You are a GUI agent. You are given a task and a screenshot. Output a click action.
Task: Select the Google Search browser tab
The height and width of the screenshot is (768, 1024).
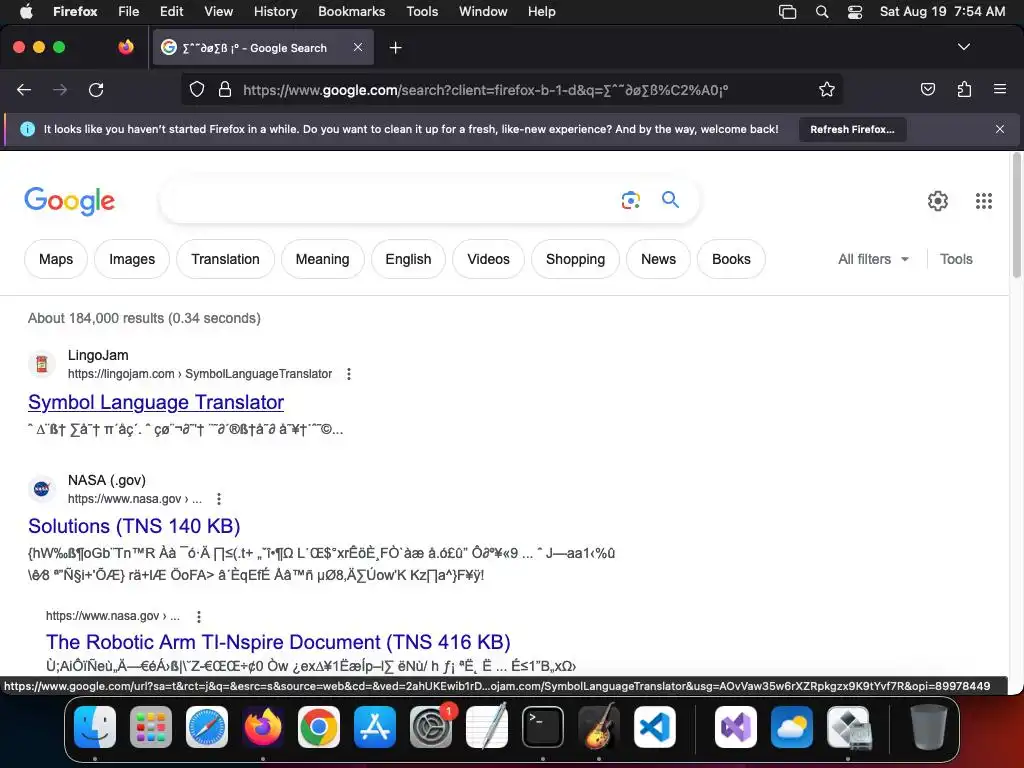263,47
